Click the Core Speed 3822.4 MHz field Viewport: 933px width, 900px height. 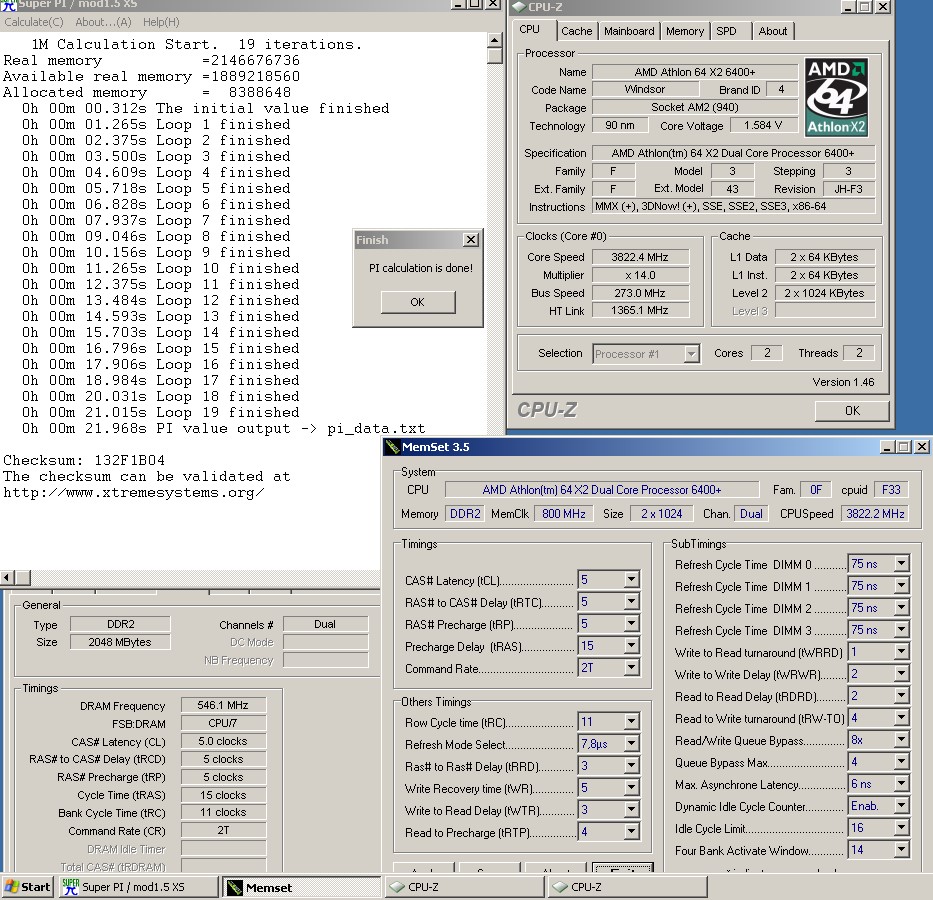click(x=640, y=257)
